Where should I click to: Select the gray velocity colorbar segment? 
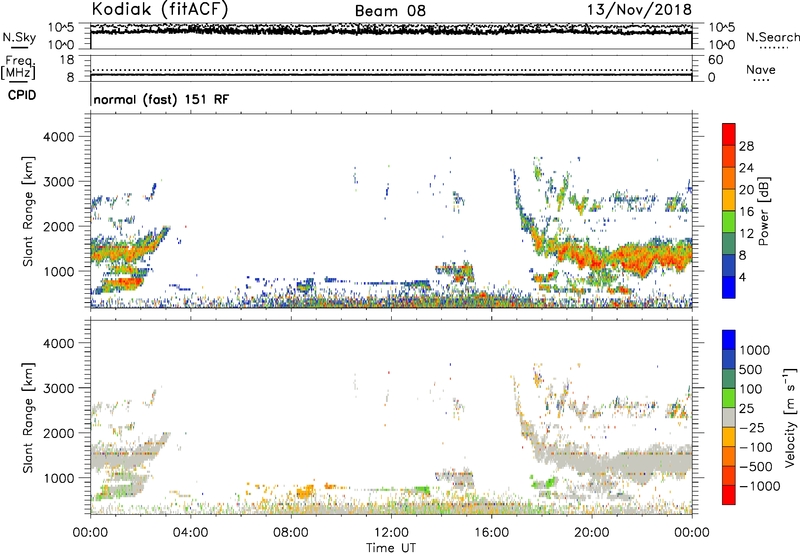(x=729, y=417)
